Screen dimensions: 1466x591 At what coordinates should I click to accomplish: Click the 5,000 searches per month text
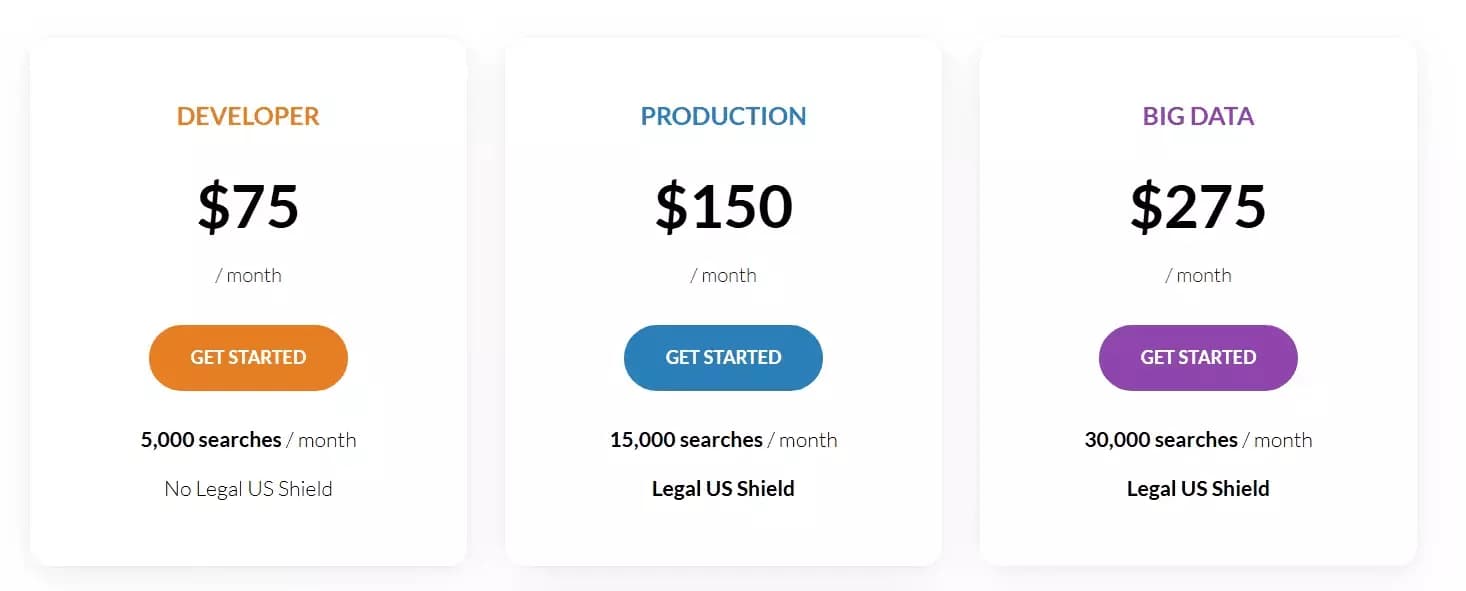tap(247, 439)
